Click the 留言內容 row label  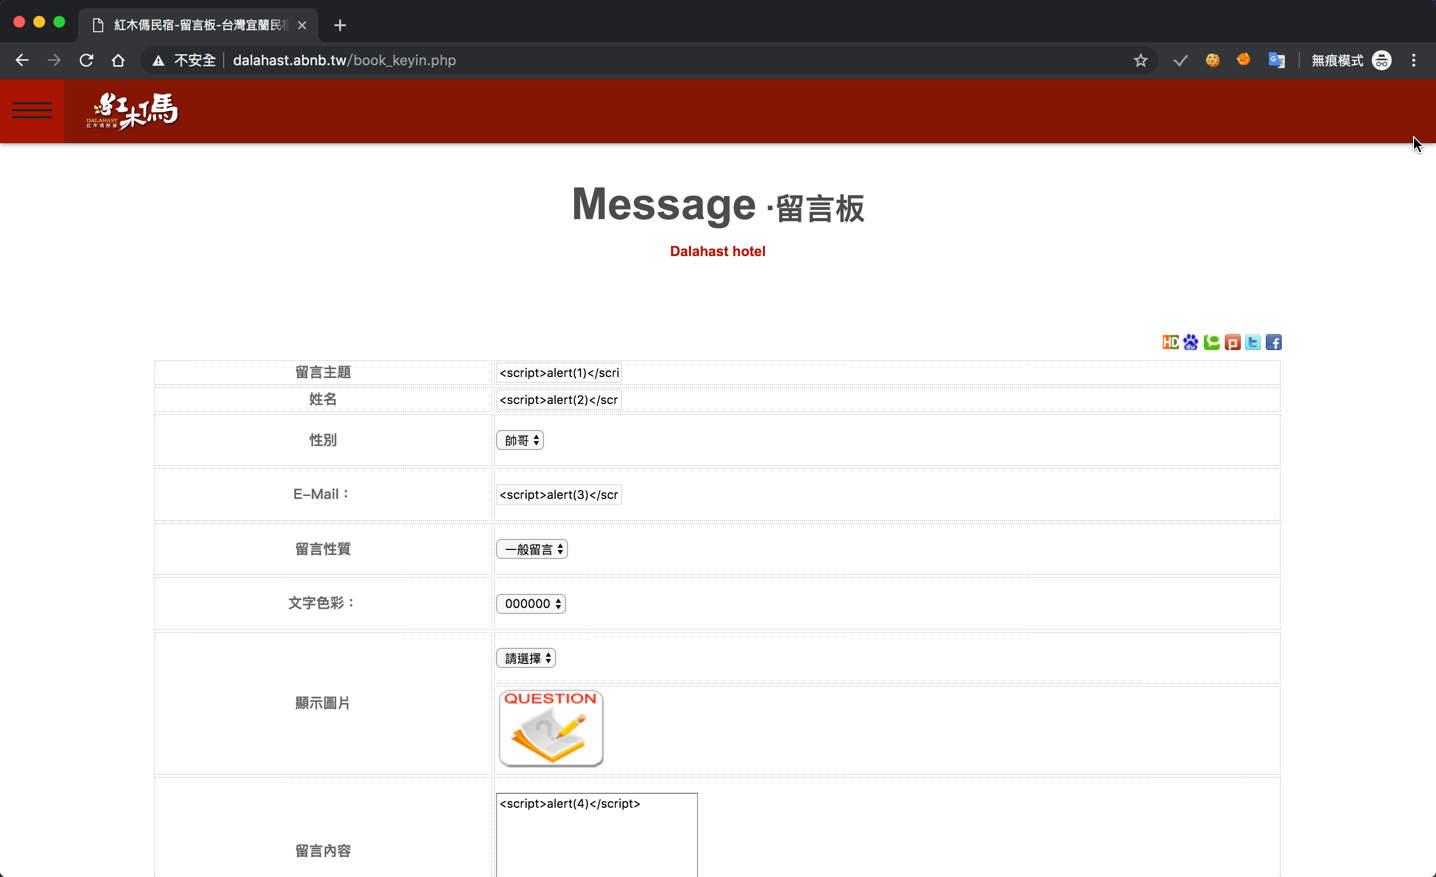323,851
